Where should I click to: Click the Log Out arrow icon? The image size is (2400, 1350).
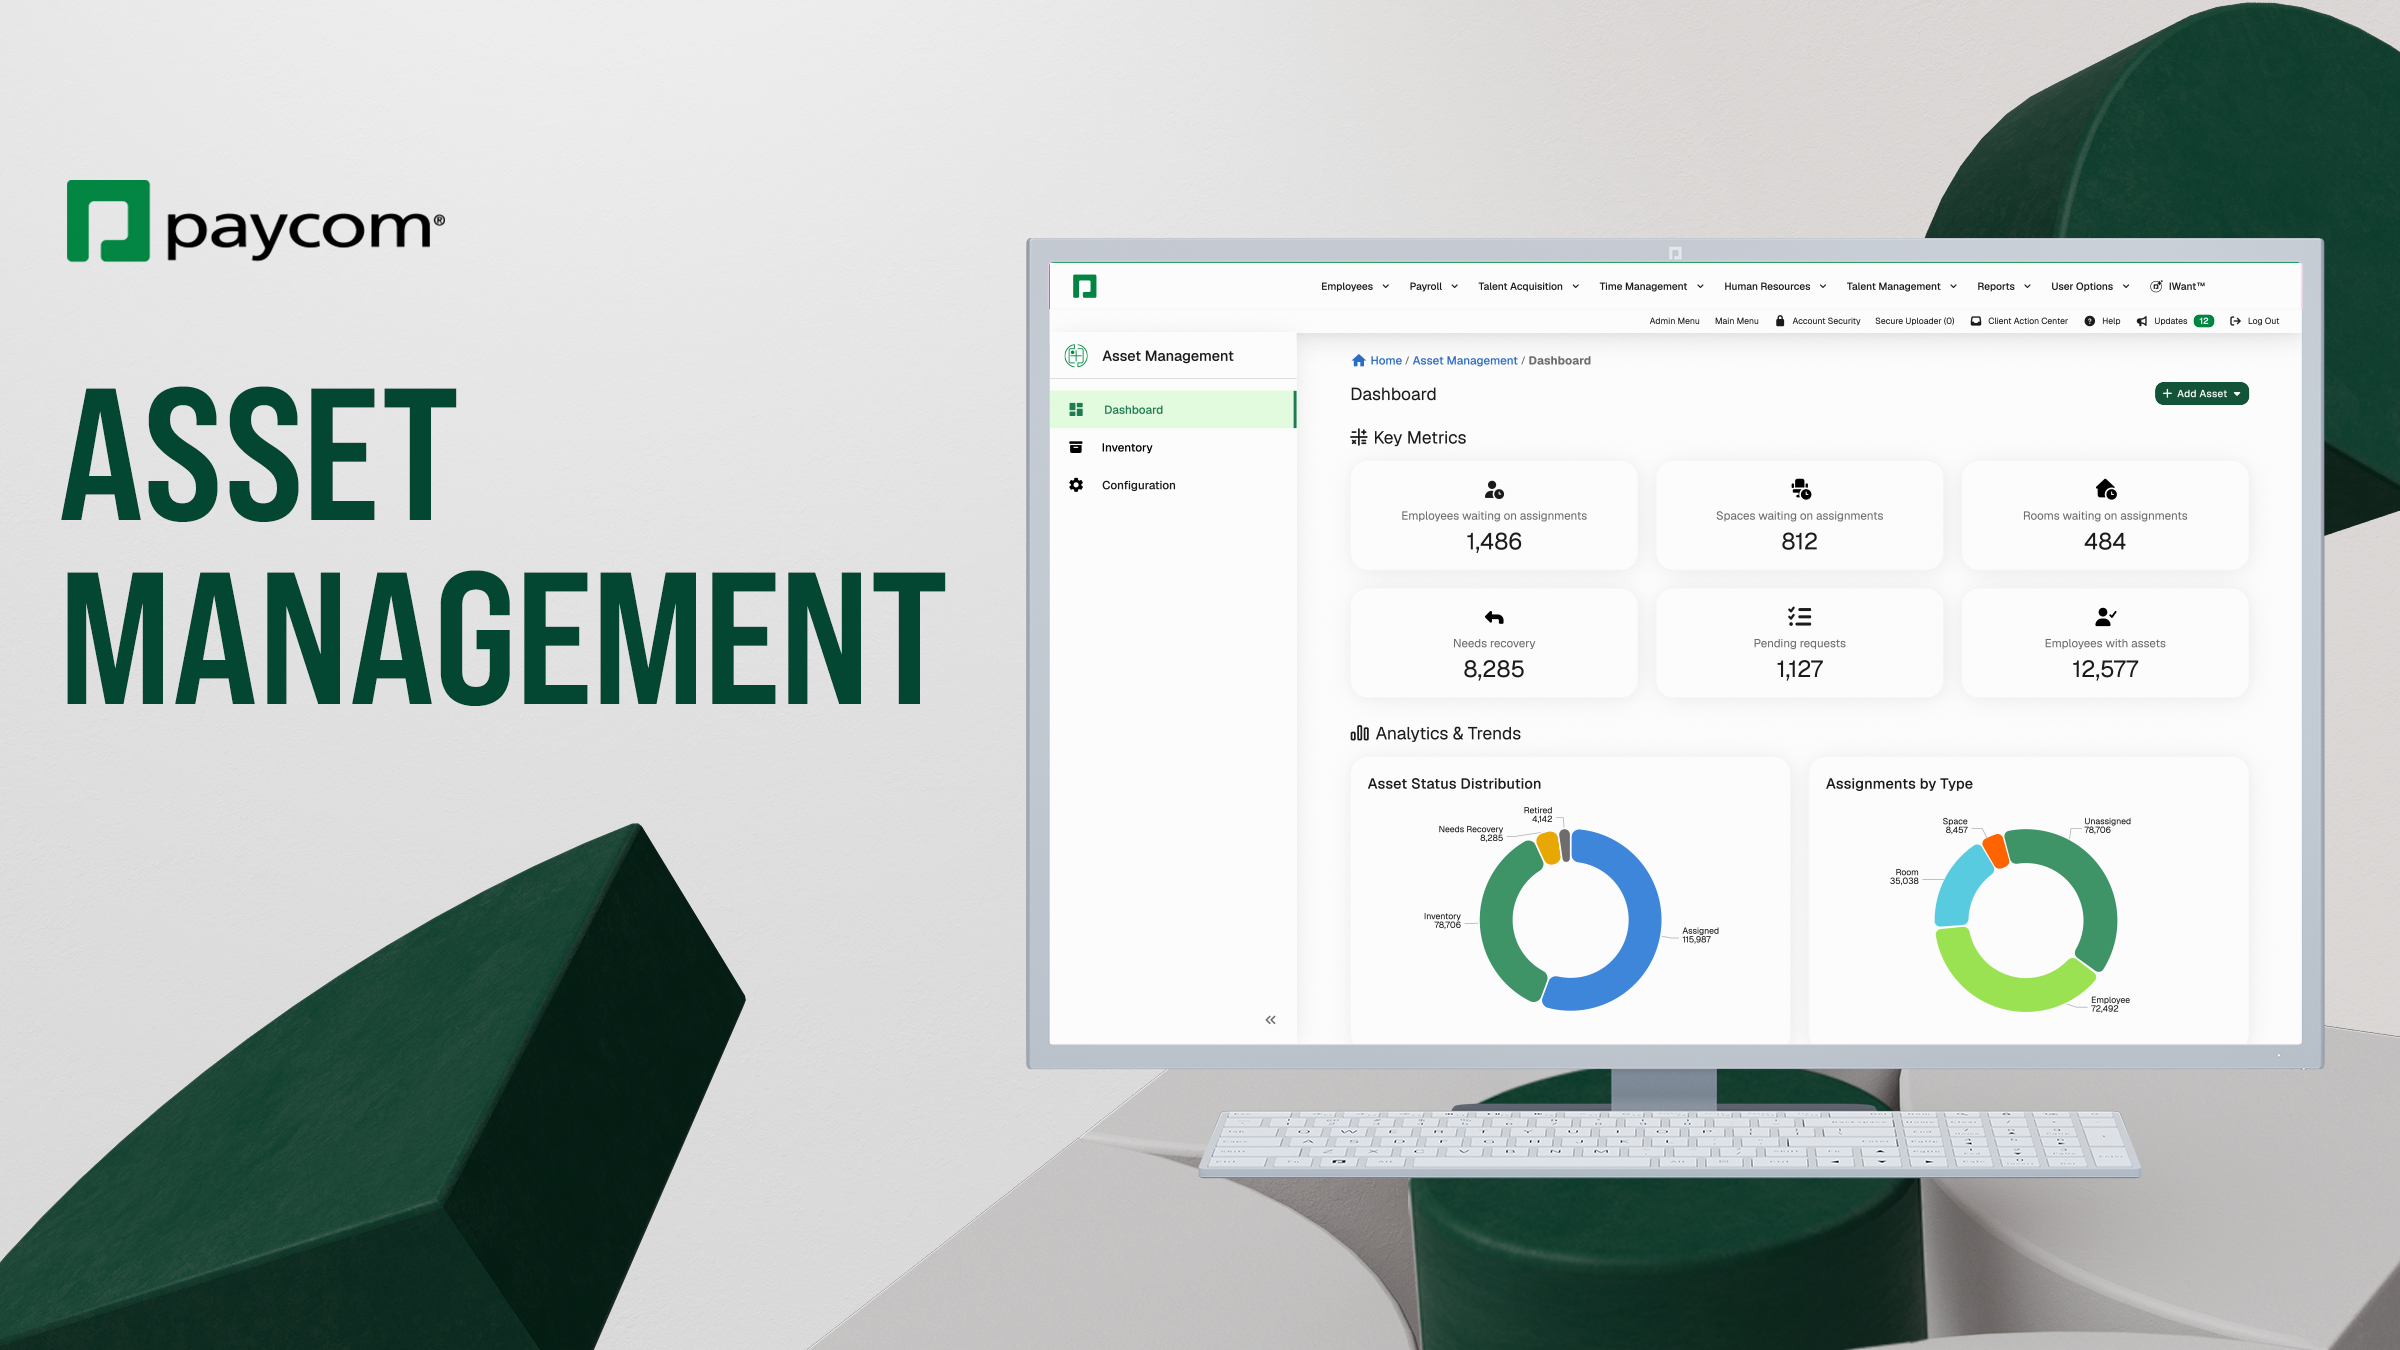coord(2235,321)
